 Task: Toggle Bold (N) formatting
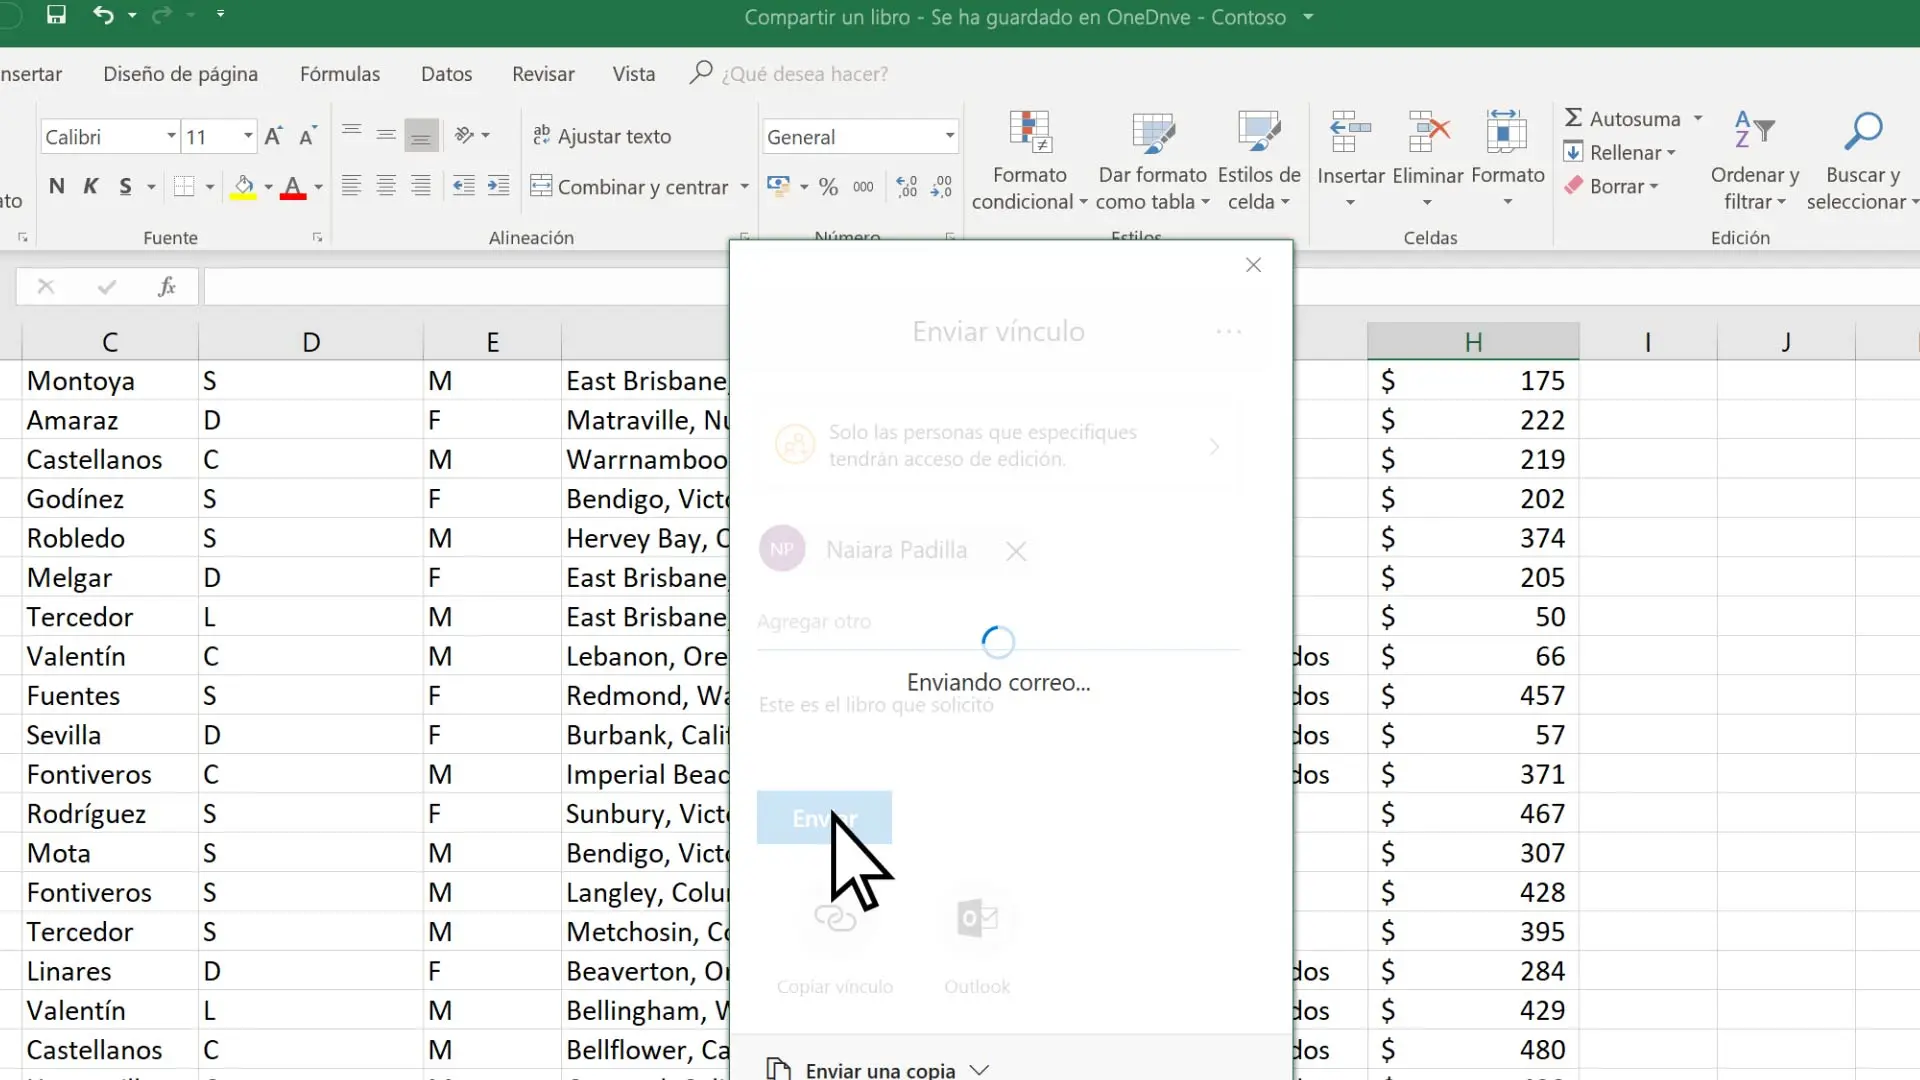[x=57, y=187]
